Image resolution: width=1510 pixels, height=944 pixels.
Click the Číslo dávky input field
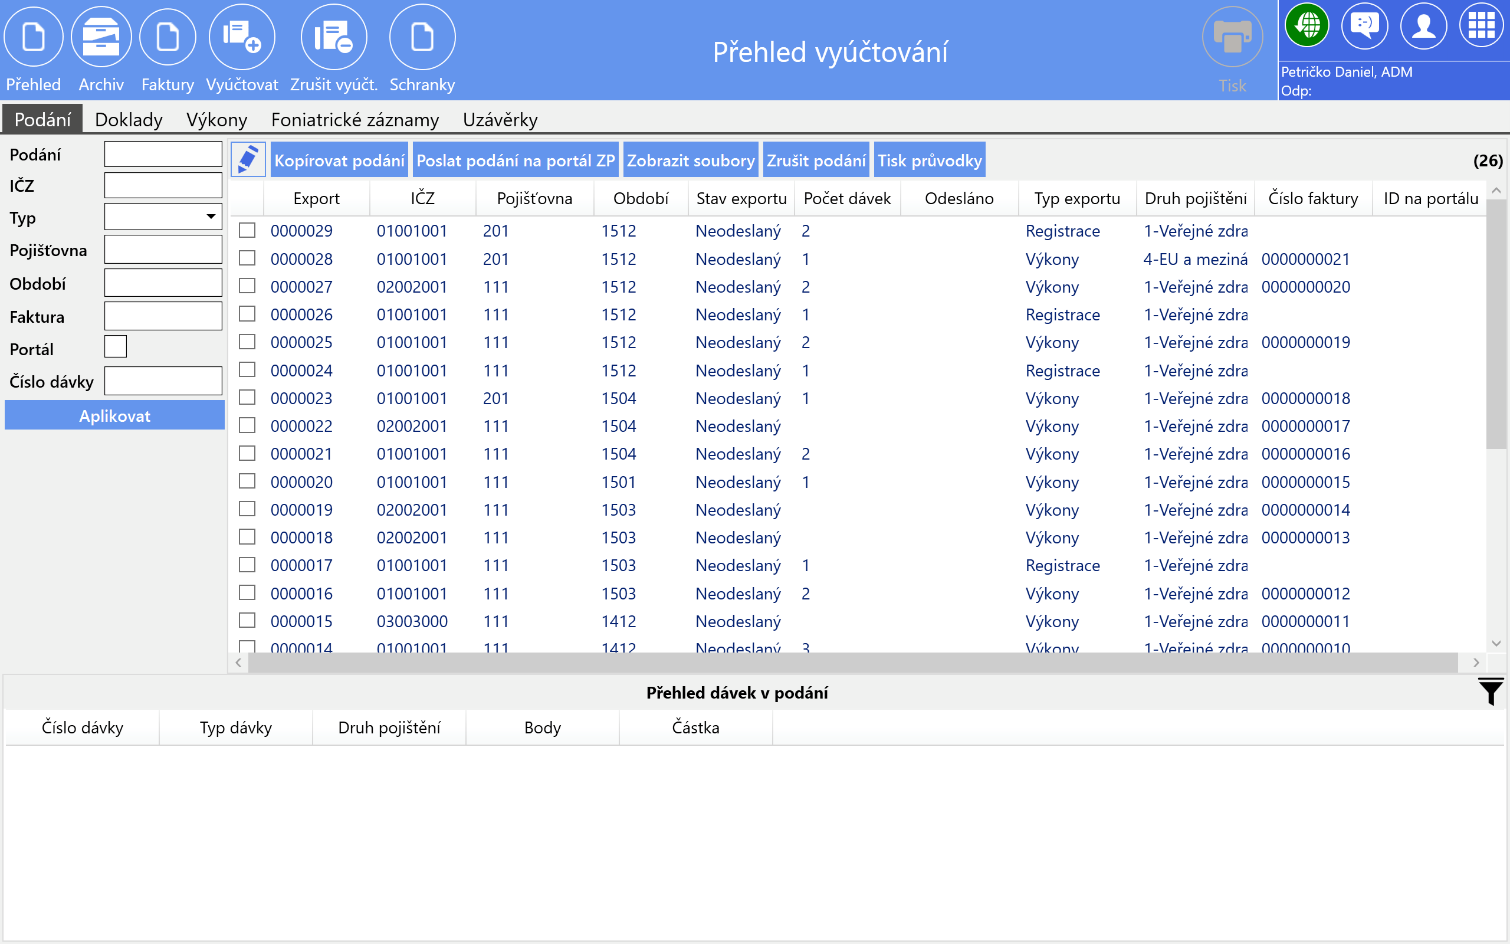(x=163, y=380)
